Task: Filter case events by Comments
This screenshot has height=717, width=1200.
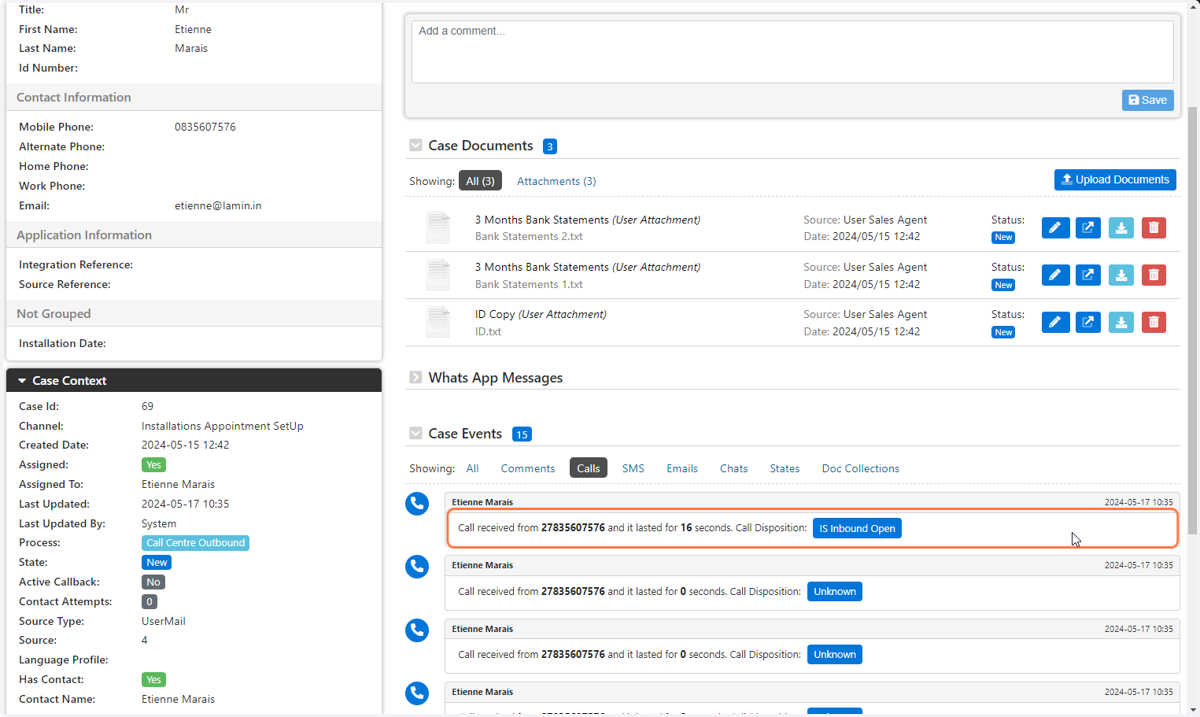Action: coord(528,468)
